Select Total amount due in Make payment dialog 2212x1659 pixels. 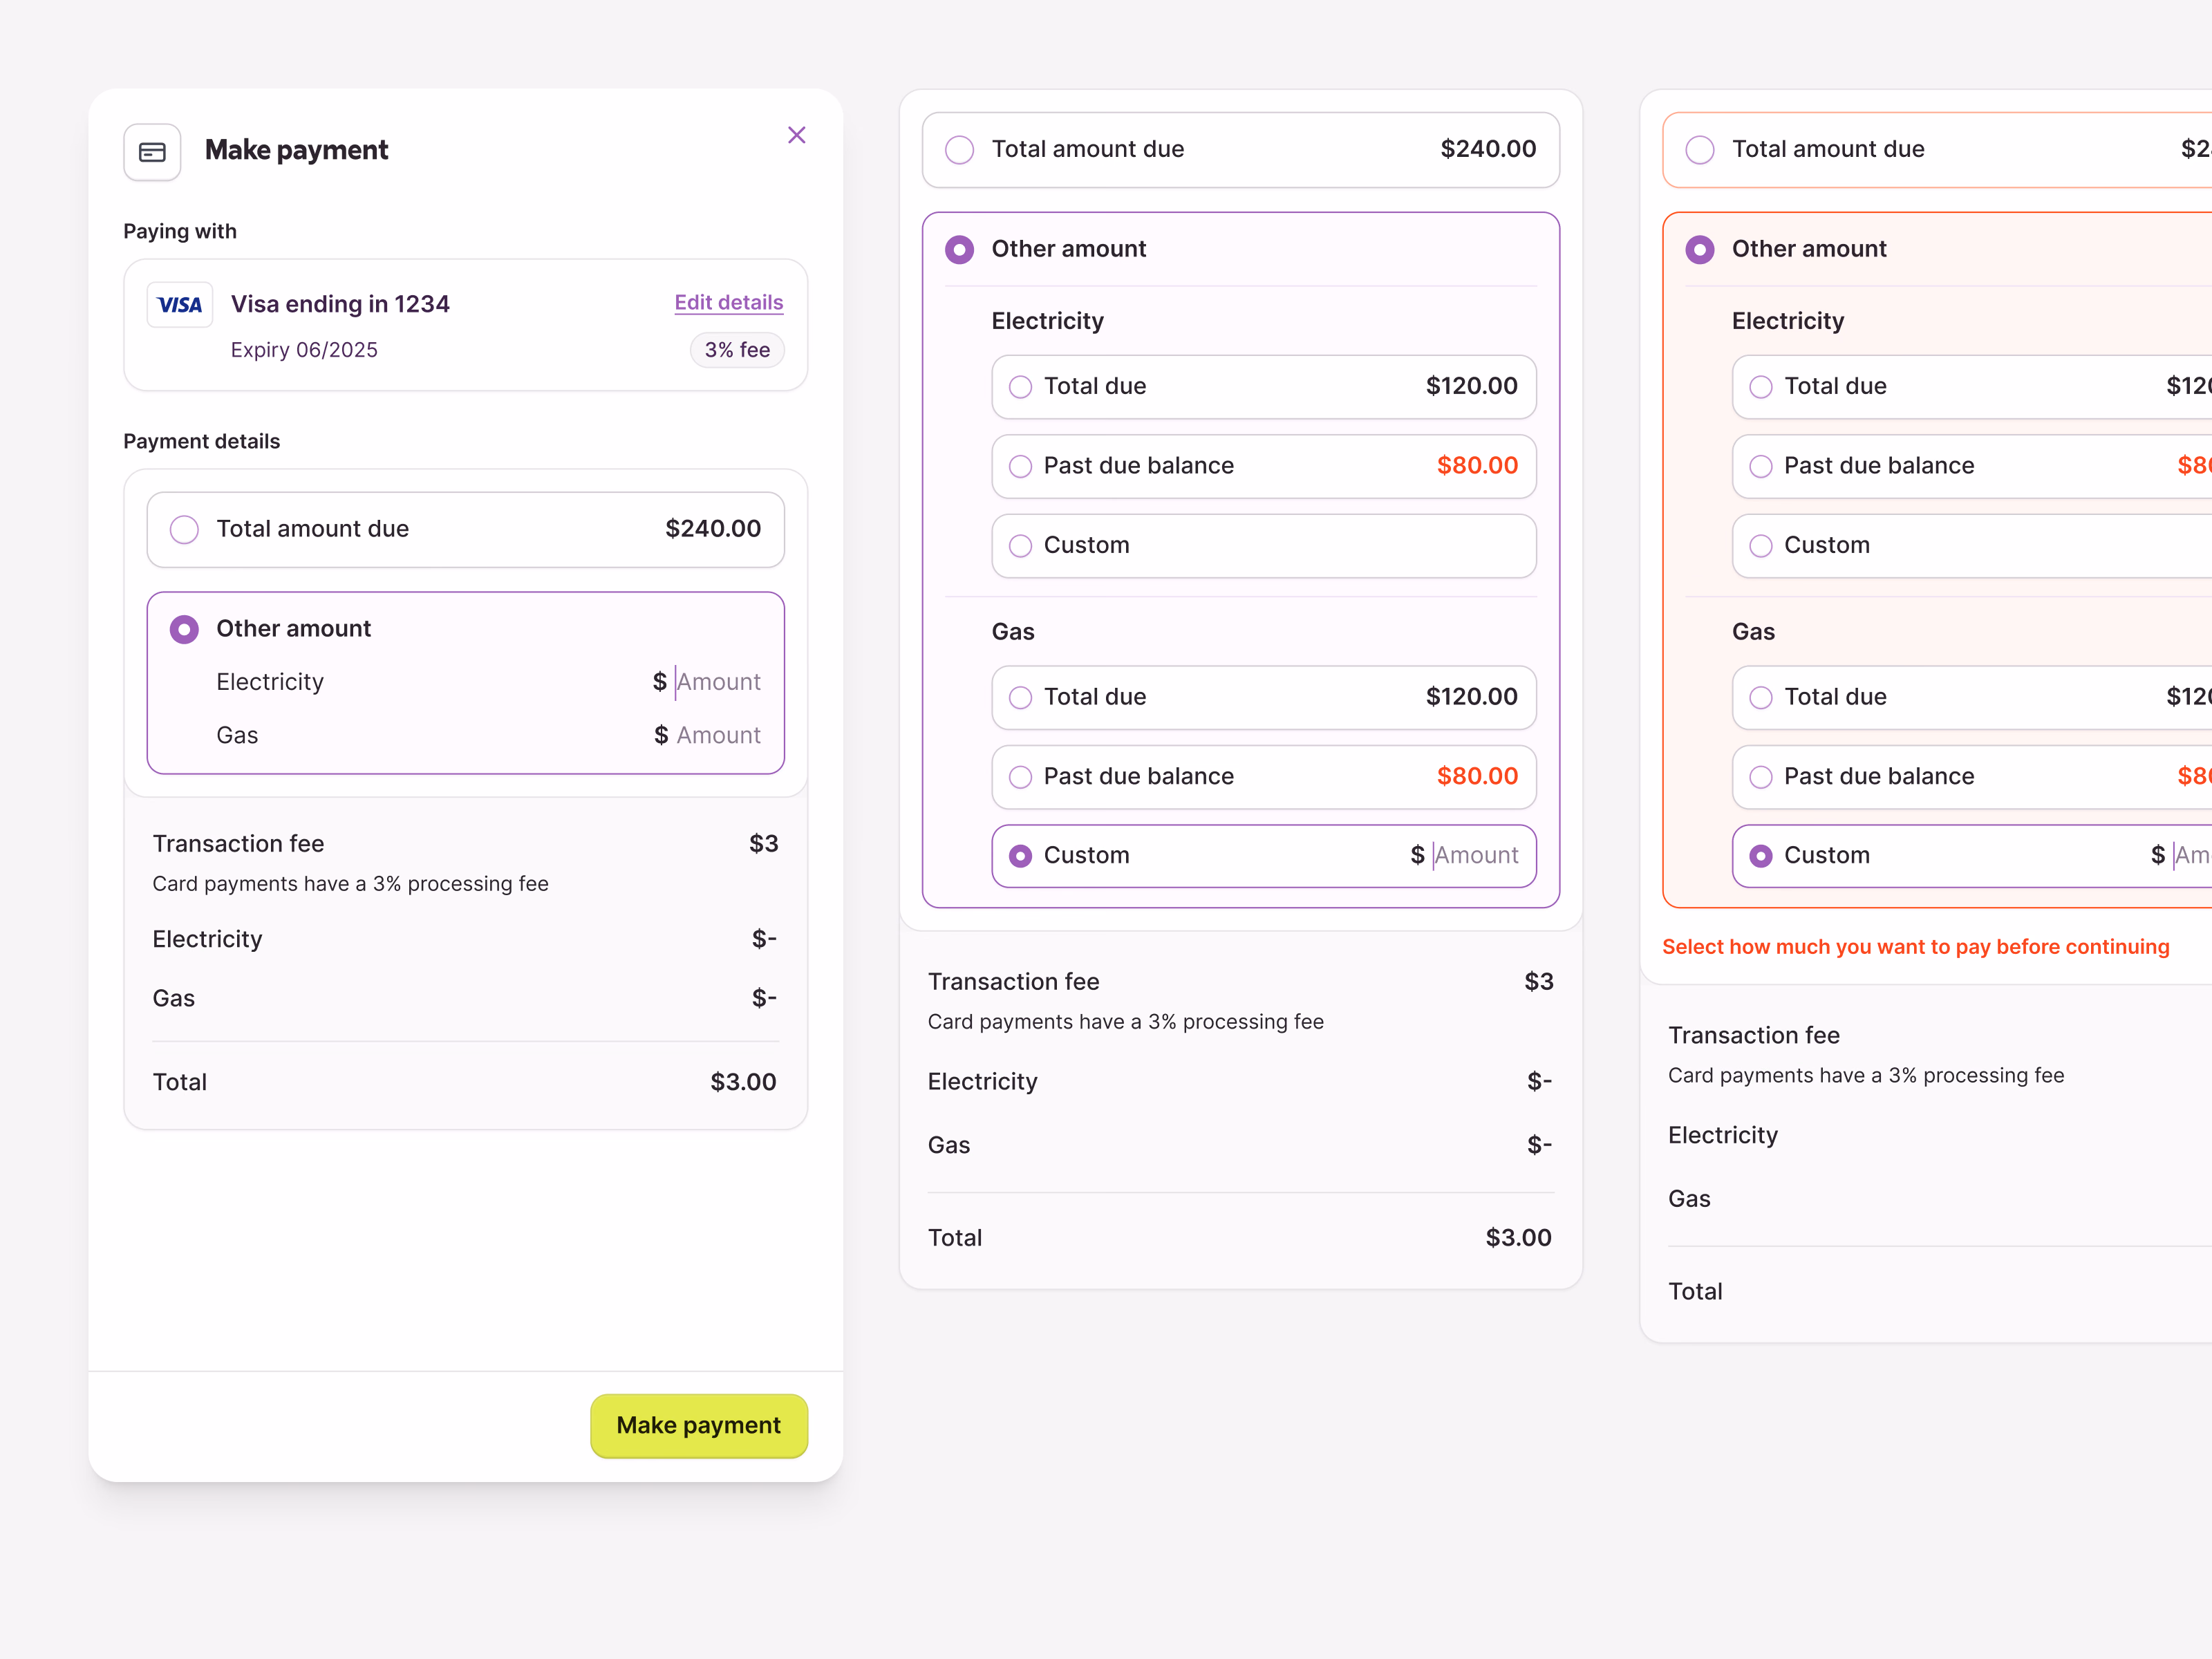point(465,529)
